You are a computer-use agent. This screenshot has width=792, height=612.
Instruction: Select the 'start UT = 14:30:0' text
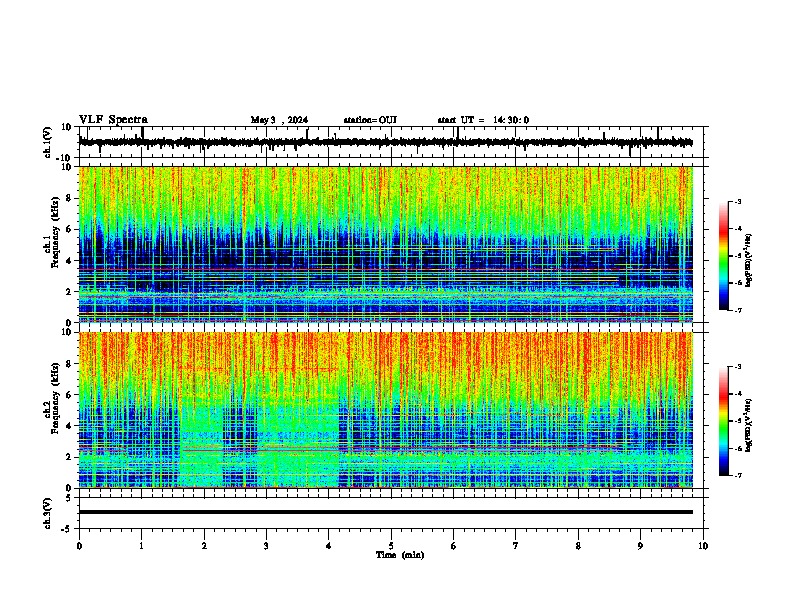point(483,120)
